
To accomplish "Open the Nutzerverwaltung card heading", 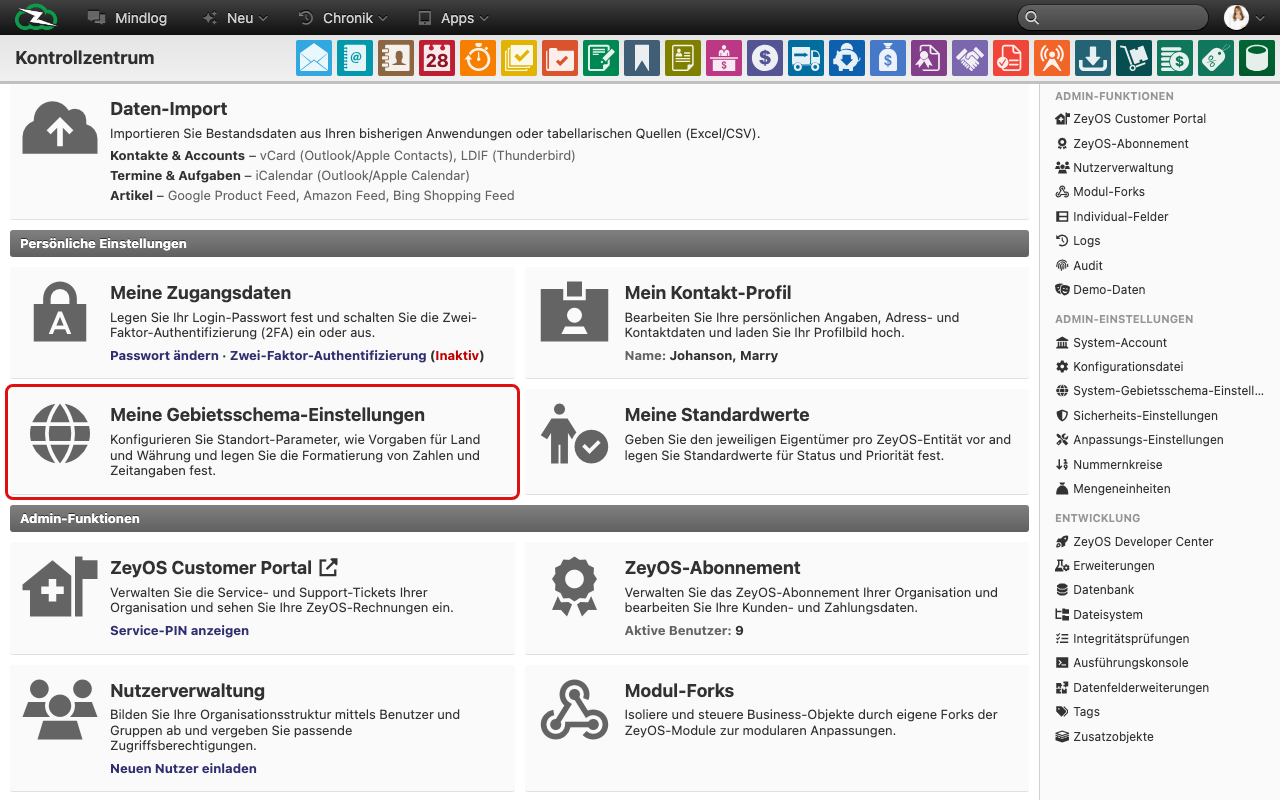I will coord(187,691).
